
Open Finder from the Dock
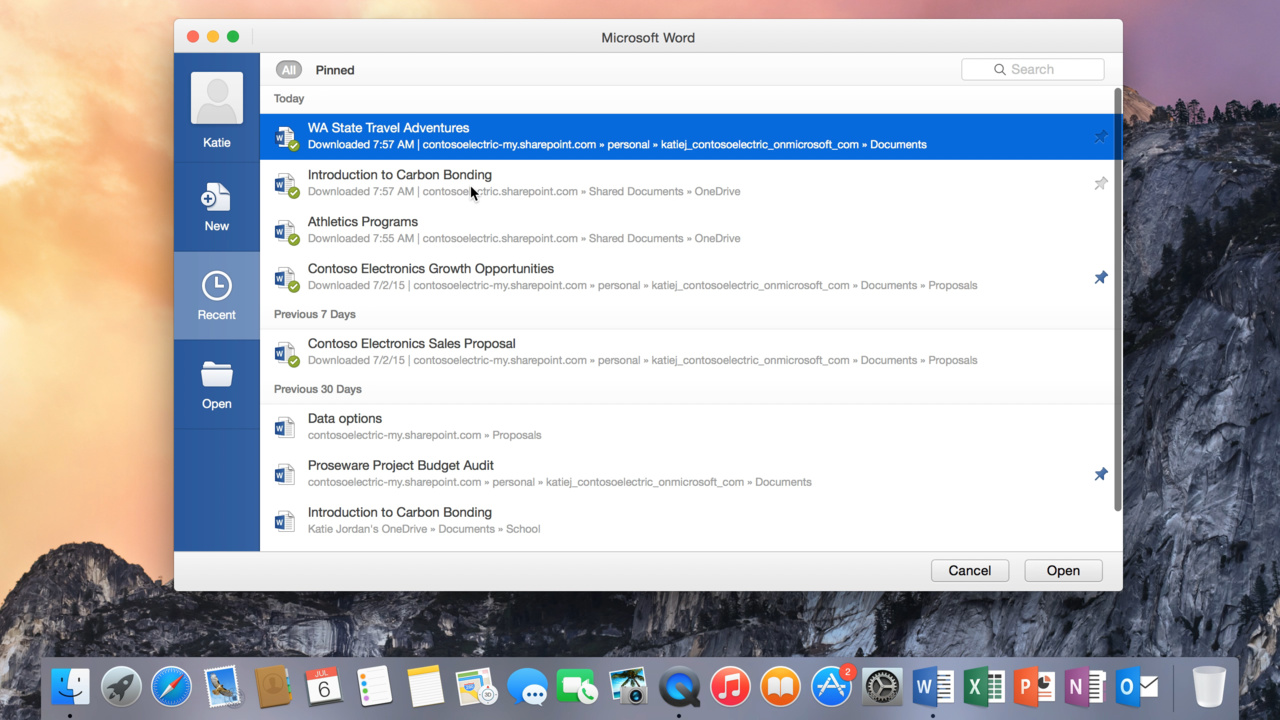click(x=71, y=687)
